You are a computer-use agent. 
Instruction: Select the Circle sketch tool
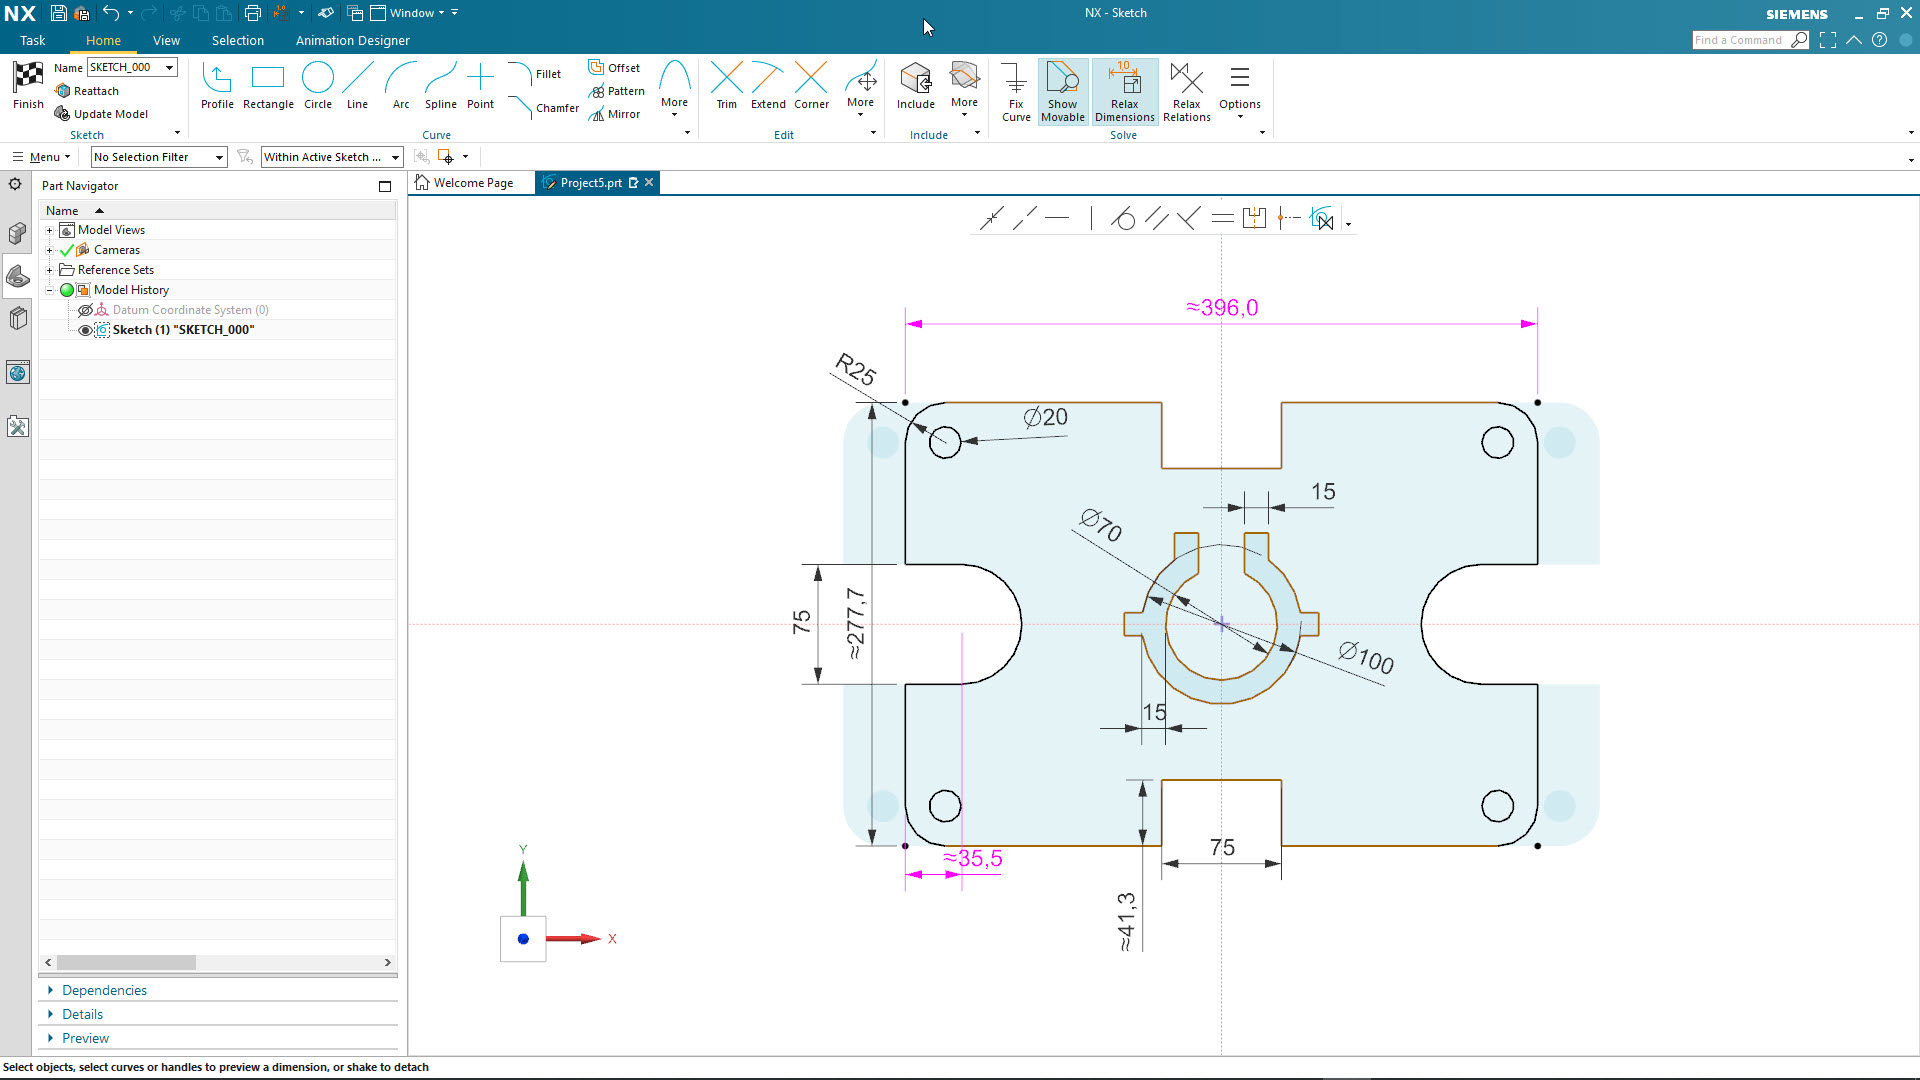[318, 85]
